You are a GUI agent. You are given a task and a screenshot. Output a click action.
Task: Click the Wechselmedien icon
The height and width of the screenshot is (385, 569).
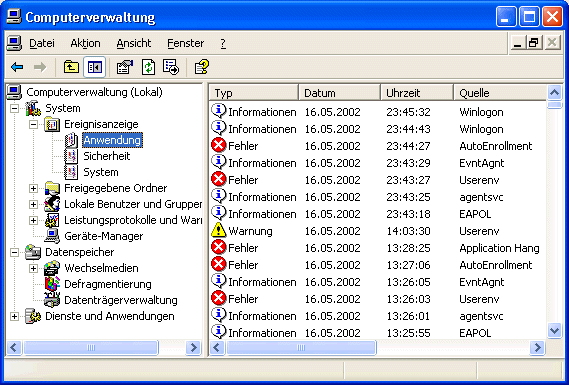point(52,268)
